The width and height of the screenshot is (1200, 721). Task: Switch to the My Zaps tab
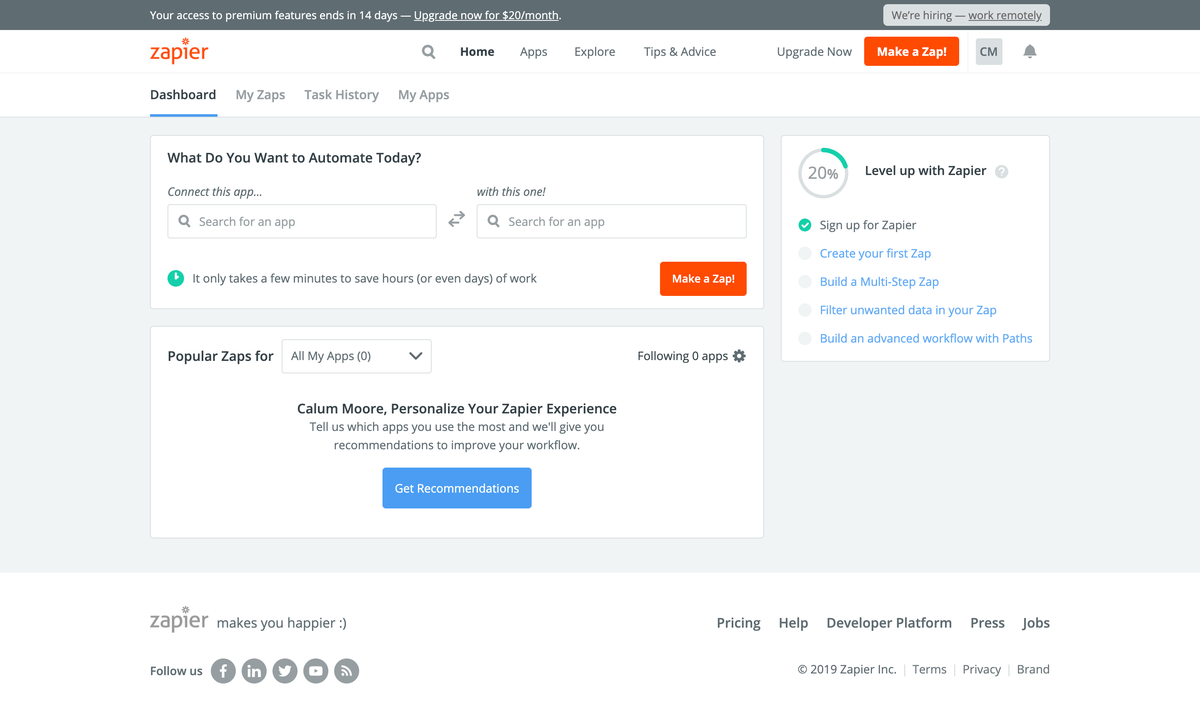click(260, 95)
